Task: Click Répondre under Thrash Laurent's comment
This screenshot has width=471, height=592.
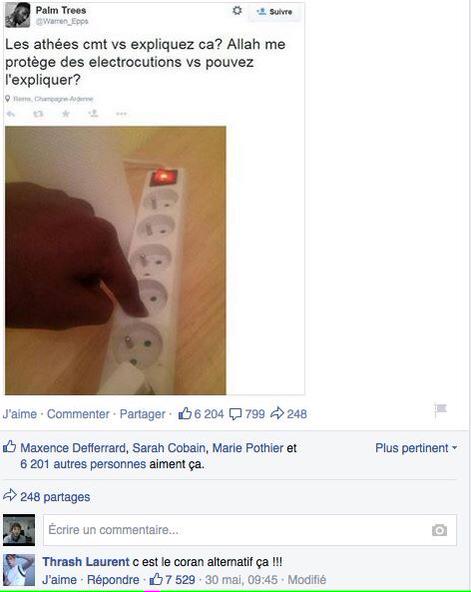Action: tap(113, 580)
